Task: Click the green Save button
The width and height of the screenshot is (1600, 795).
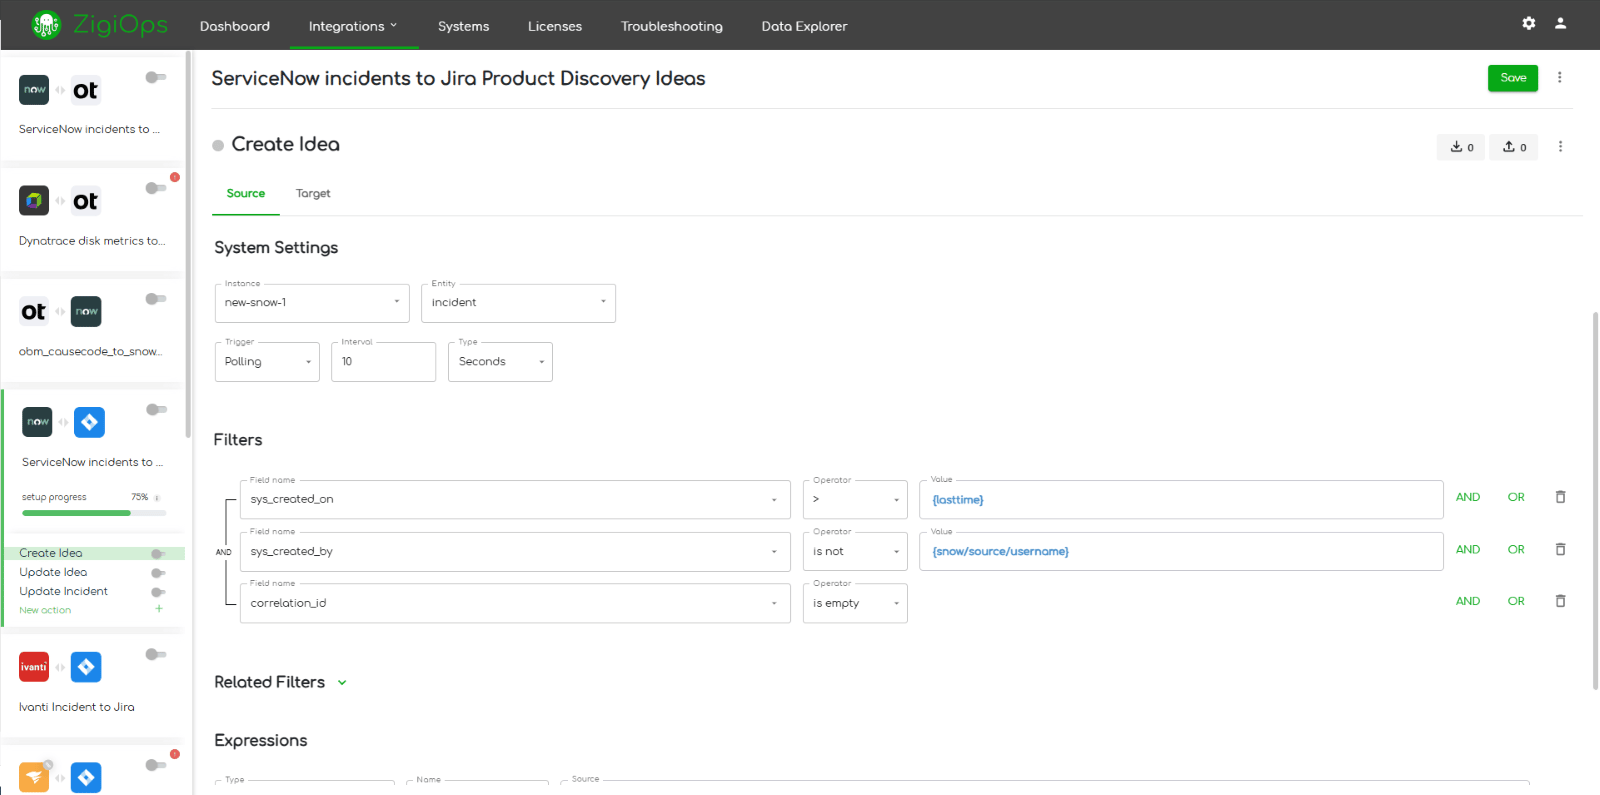Action: (1513, 78)
